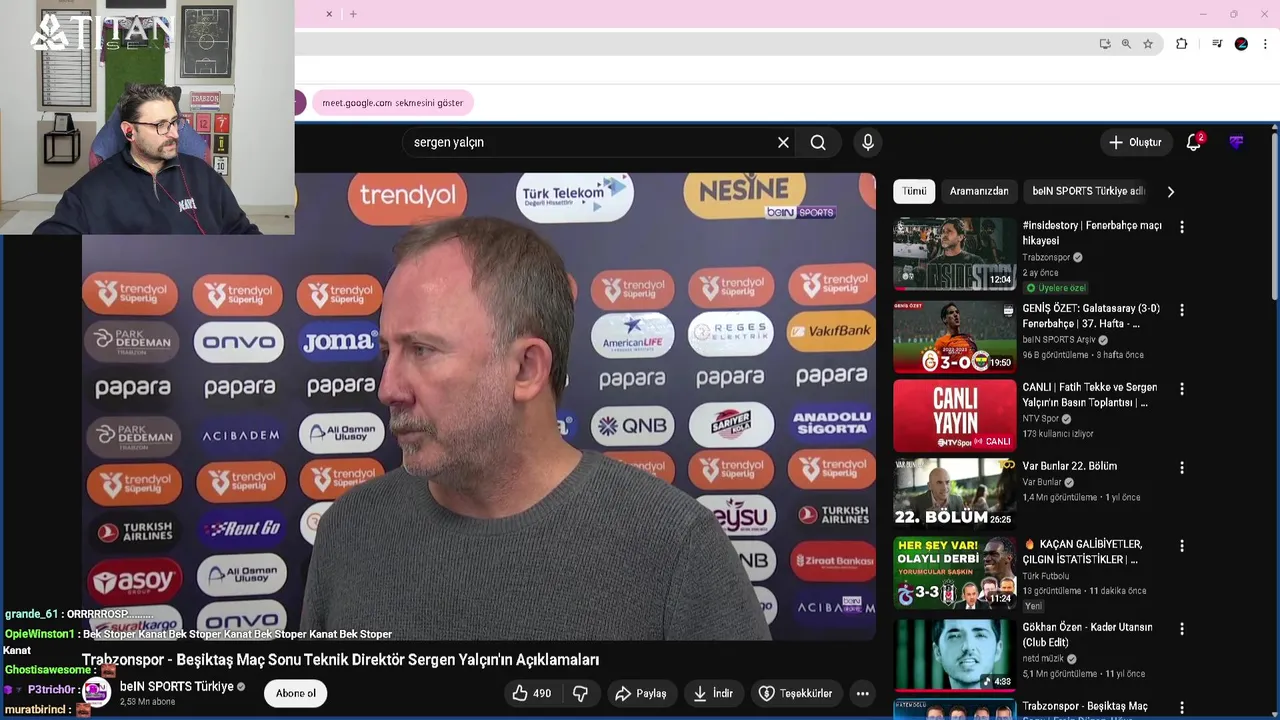
Task: Click the zoom magnifier in address bar
Action: pos(1126,44)
